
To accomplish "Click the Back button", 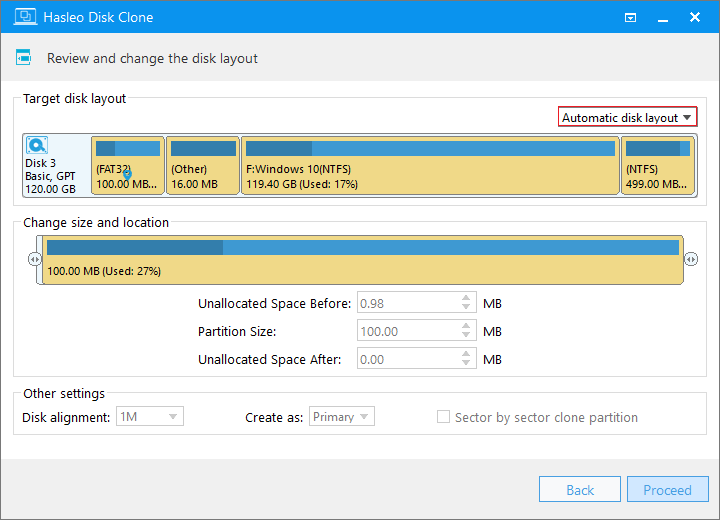I will (x=580, y=489).
